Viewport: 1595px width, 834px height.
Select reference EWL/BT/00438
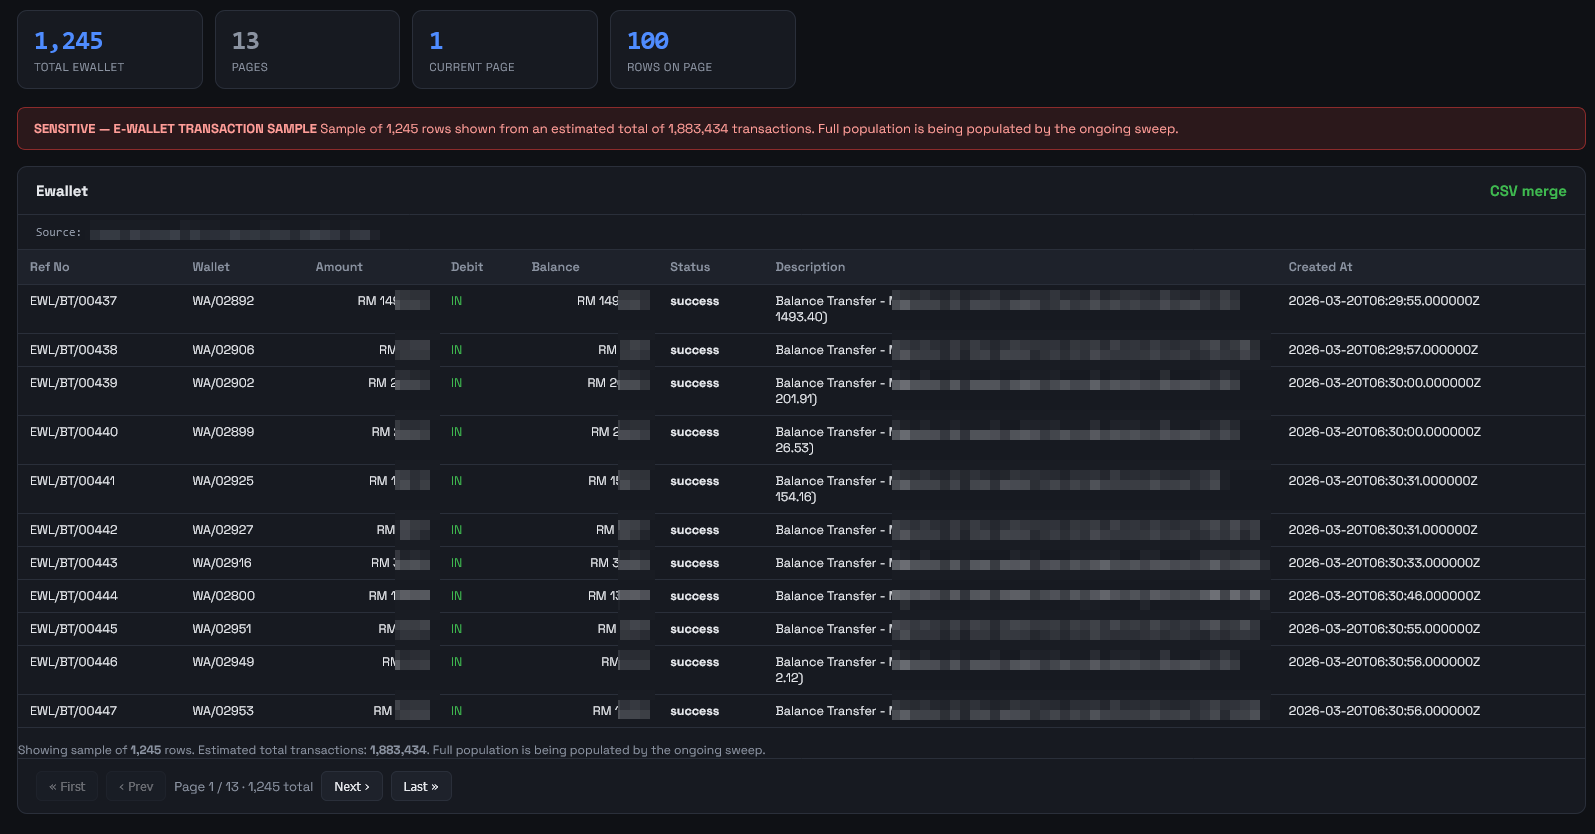(73, 350)
